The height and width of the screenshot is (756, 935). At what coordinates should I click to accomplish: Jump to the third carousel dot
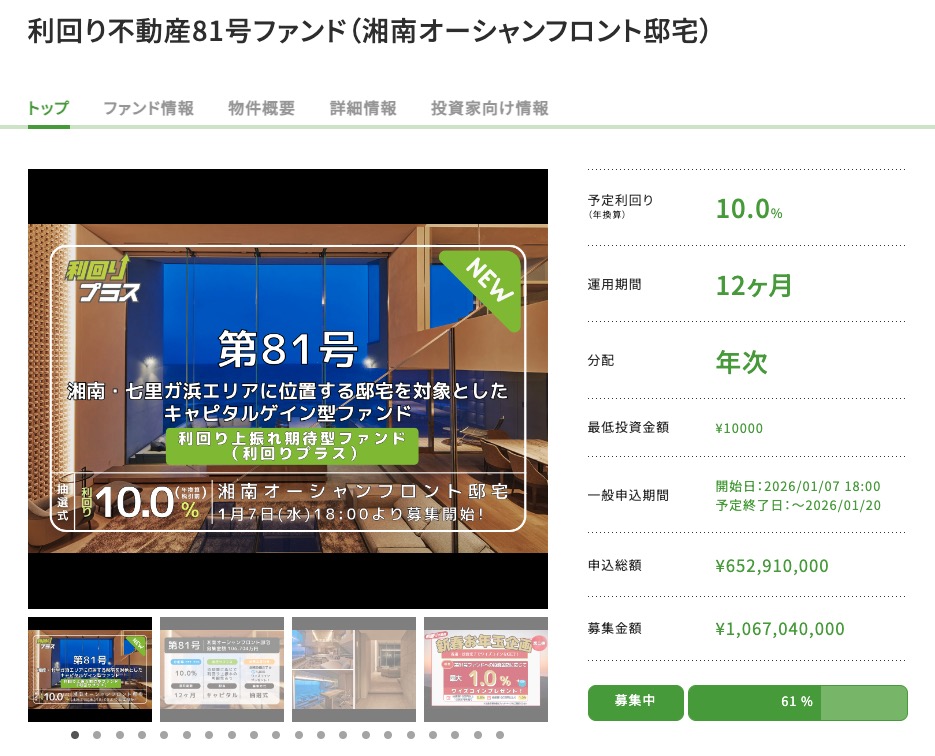click(120, 735)
